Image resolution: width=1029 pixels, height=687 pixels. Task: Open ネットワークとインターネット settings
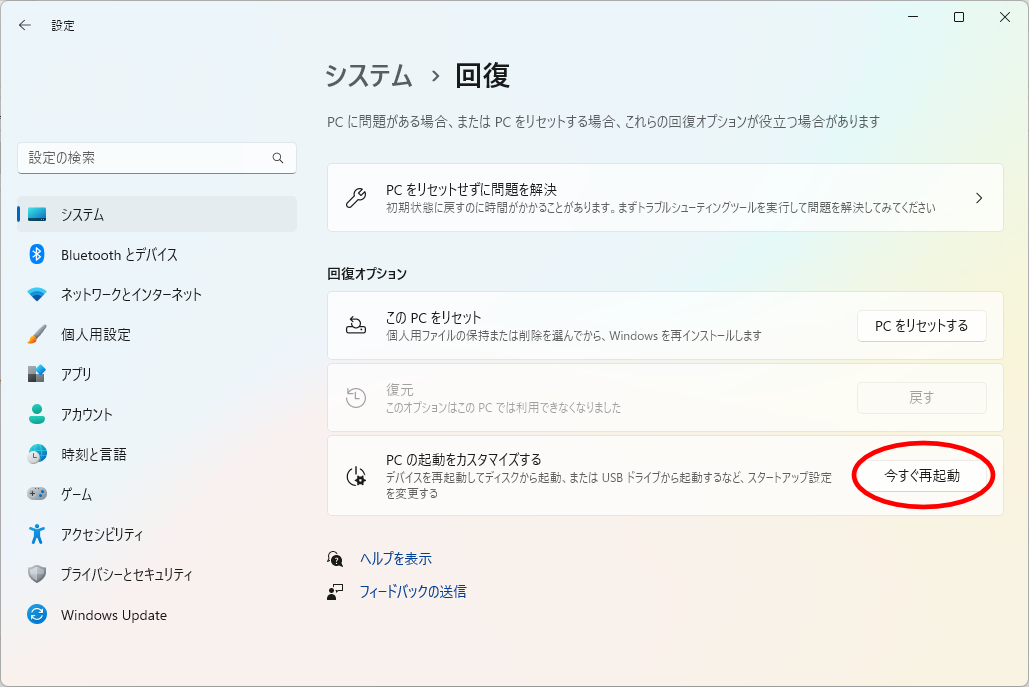coord(130,295)
